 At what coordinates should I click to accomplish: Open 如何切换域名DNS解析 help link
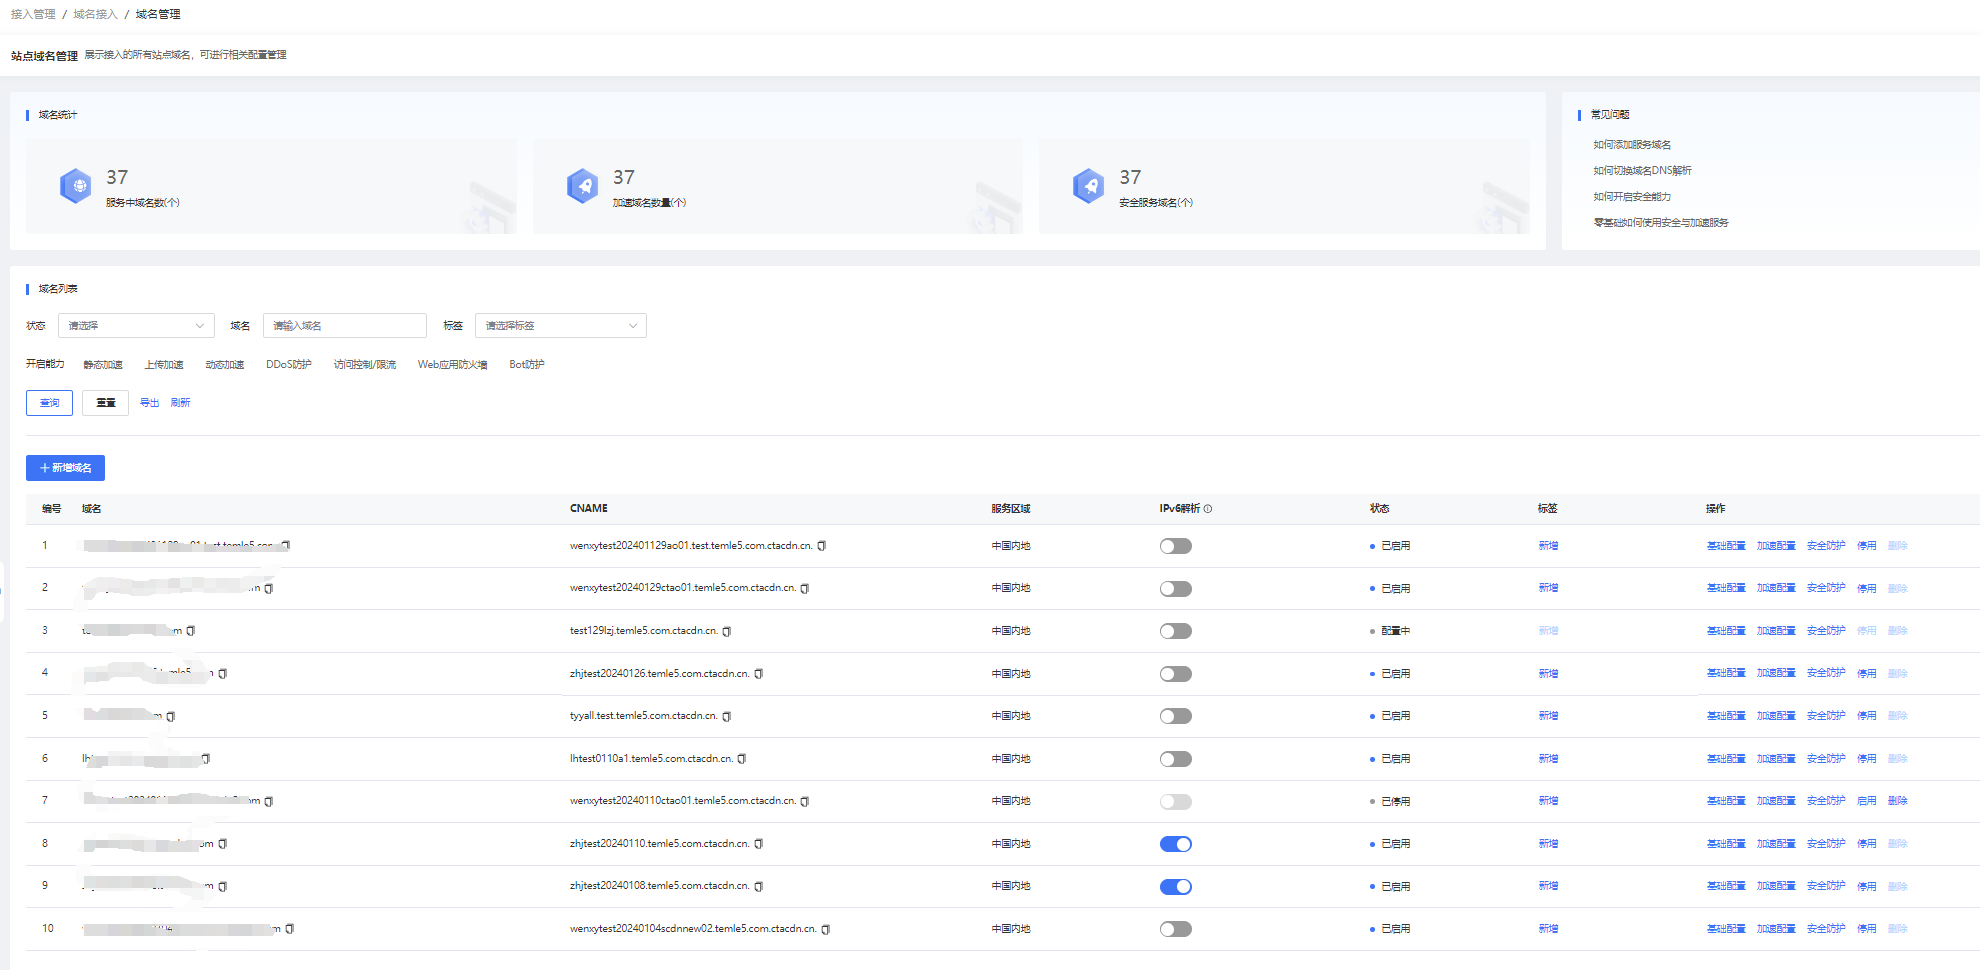point(1642,171)
